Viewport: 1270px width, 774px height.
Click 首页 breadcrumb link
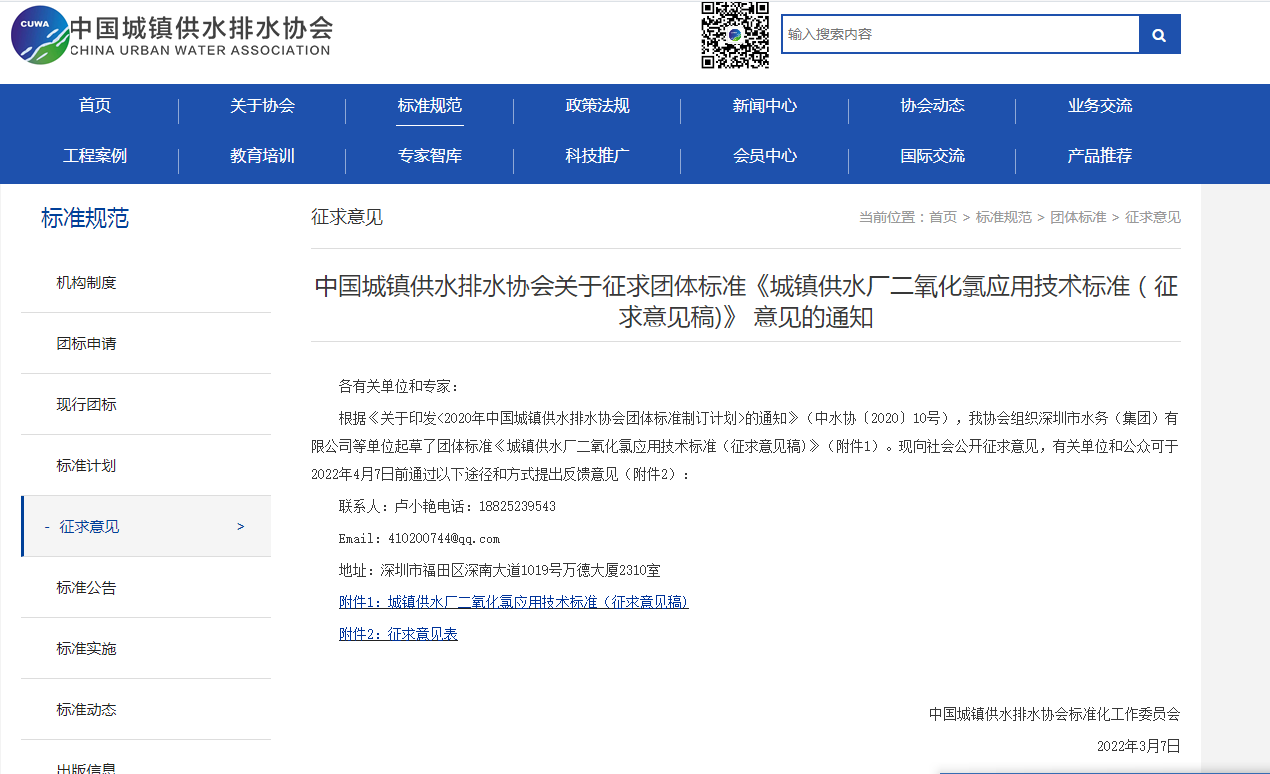pos(942,217)
